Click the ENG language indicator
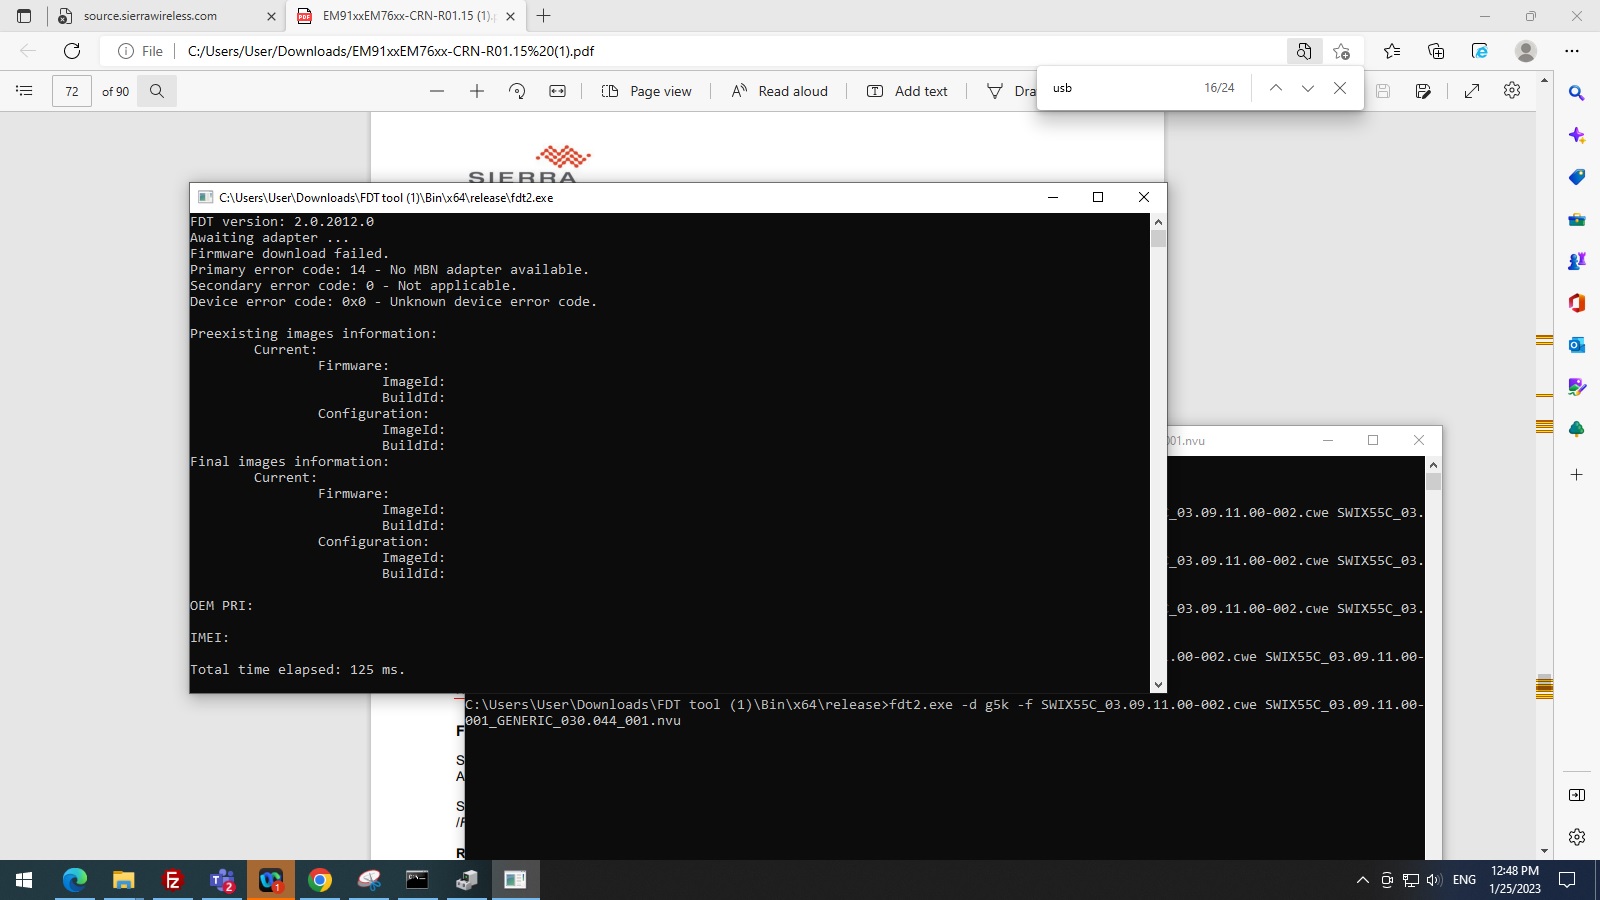This screenshot has width=1600, height=900. 1464,880
